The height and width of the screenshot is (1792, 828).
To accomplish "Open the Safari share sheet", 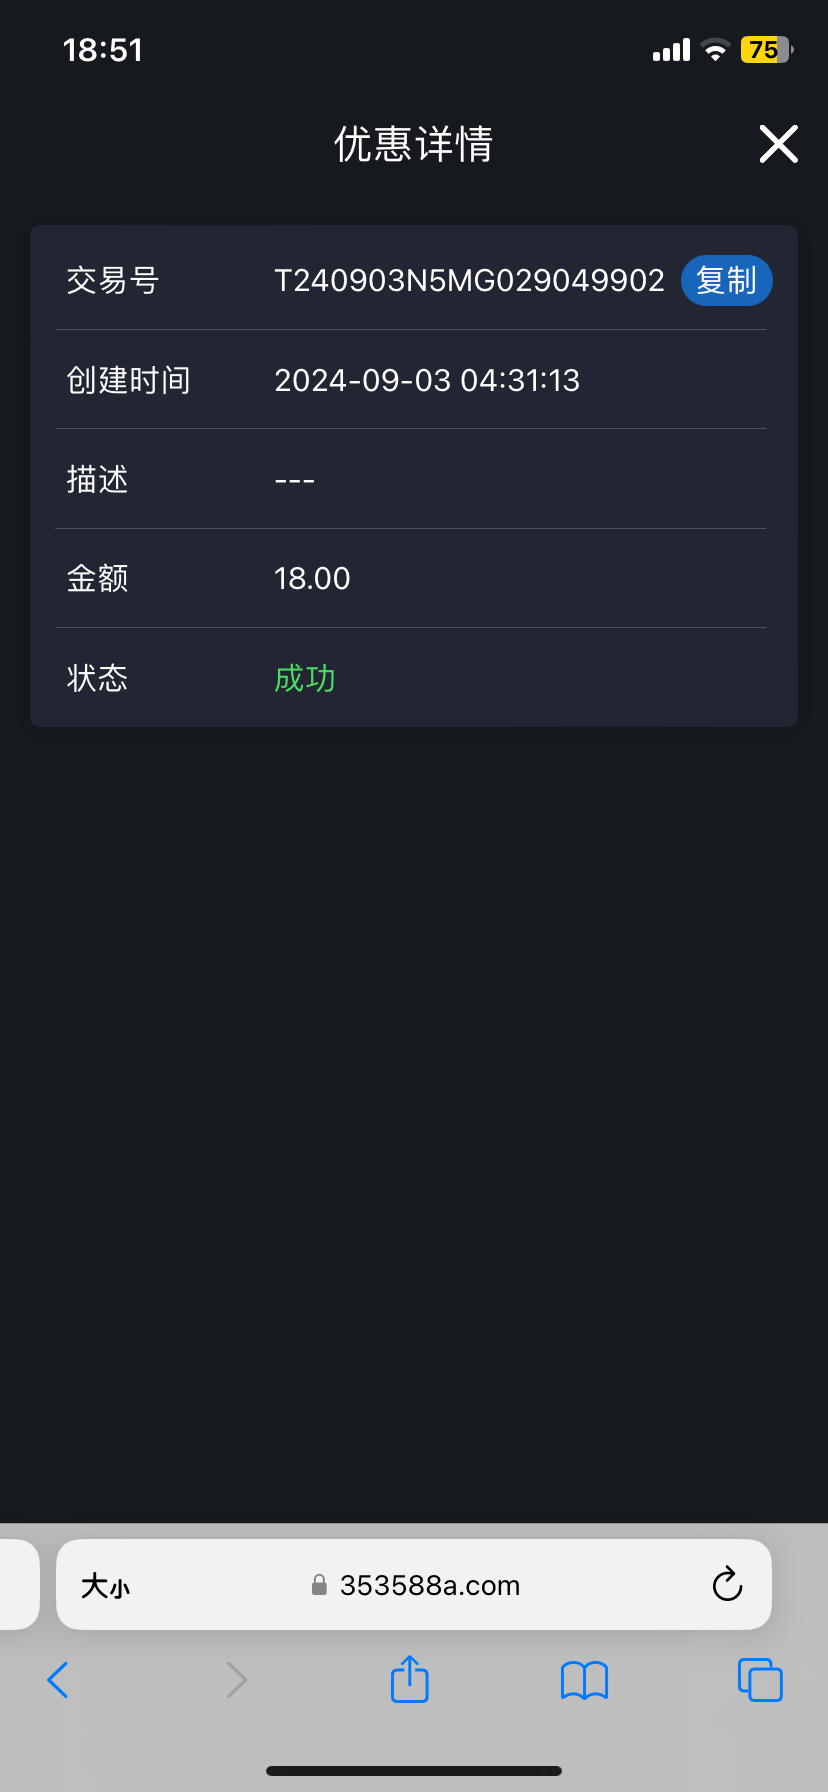I will coord(409,1679).
